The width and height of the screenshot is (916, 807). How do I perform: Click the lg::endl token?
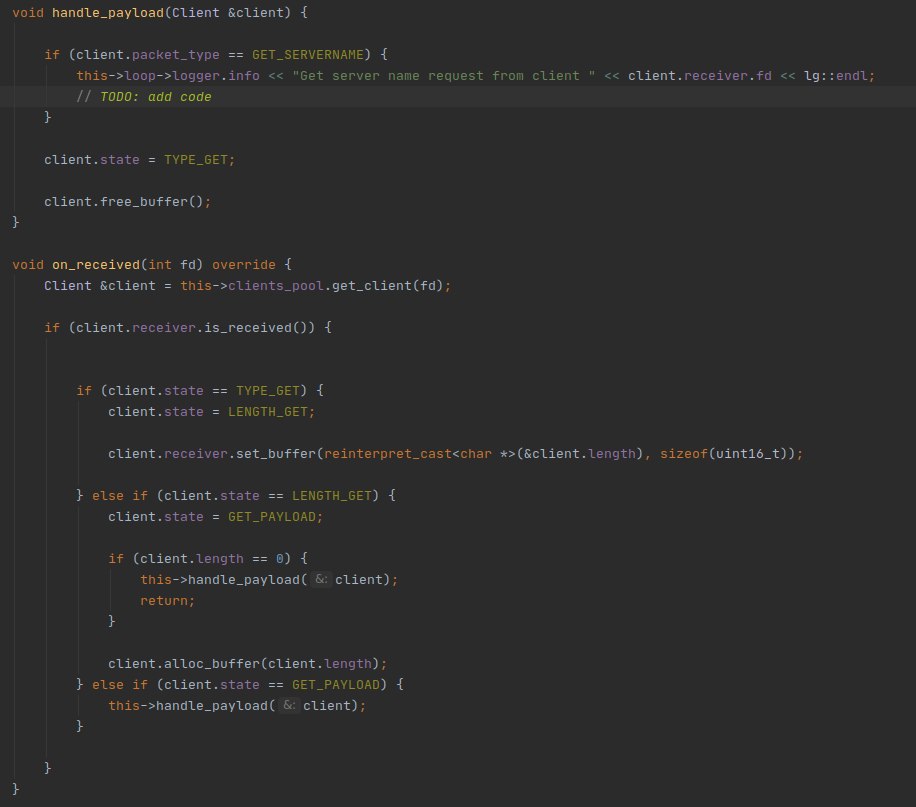point(836,76)
